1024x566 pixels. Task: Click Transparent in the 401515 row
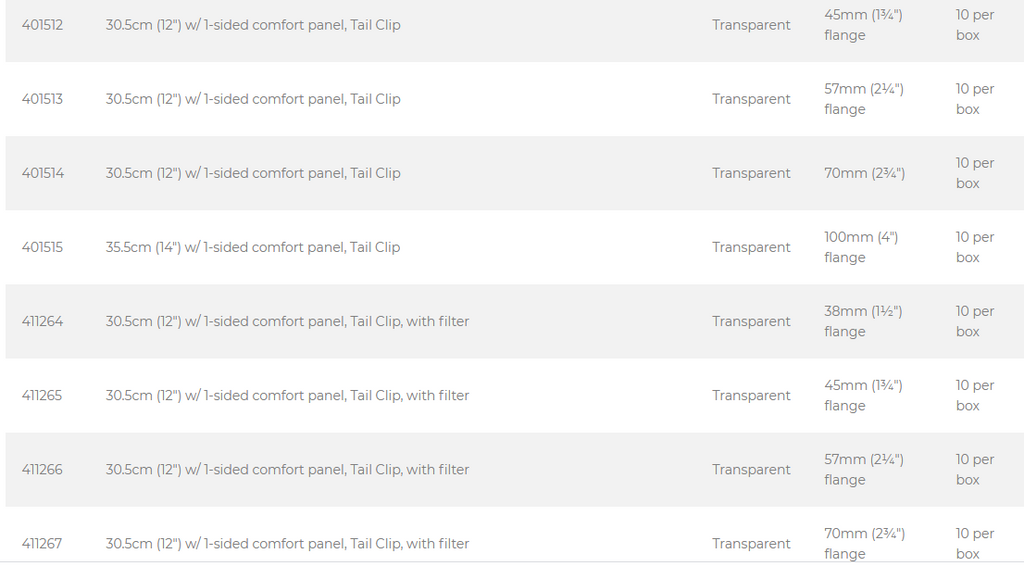click(x=751, y=247)
